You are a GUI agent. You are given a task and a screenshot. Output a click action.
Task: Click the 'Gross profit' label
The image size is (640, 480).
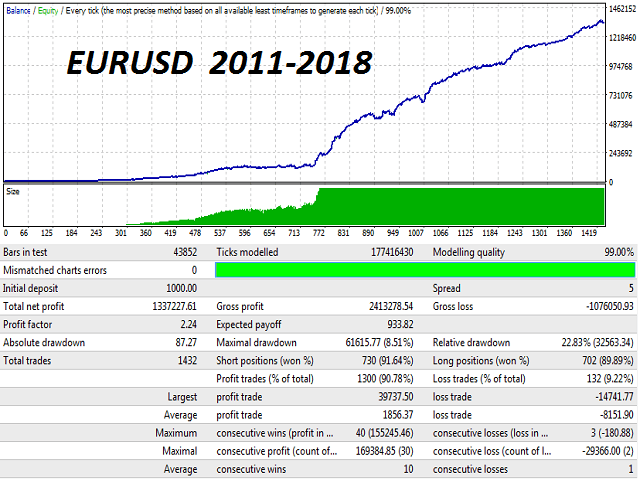240,307
